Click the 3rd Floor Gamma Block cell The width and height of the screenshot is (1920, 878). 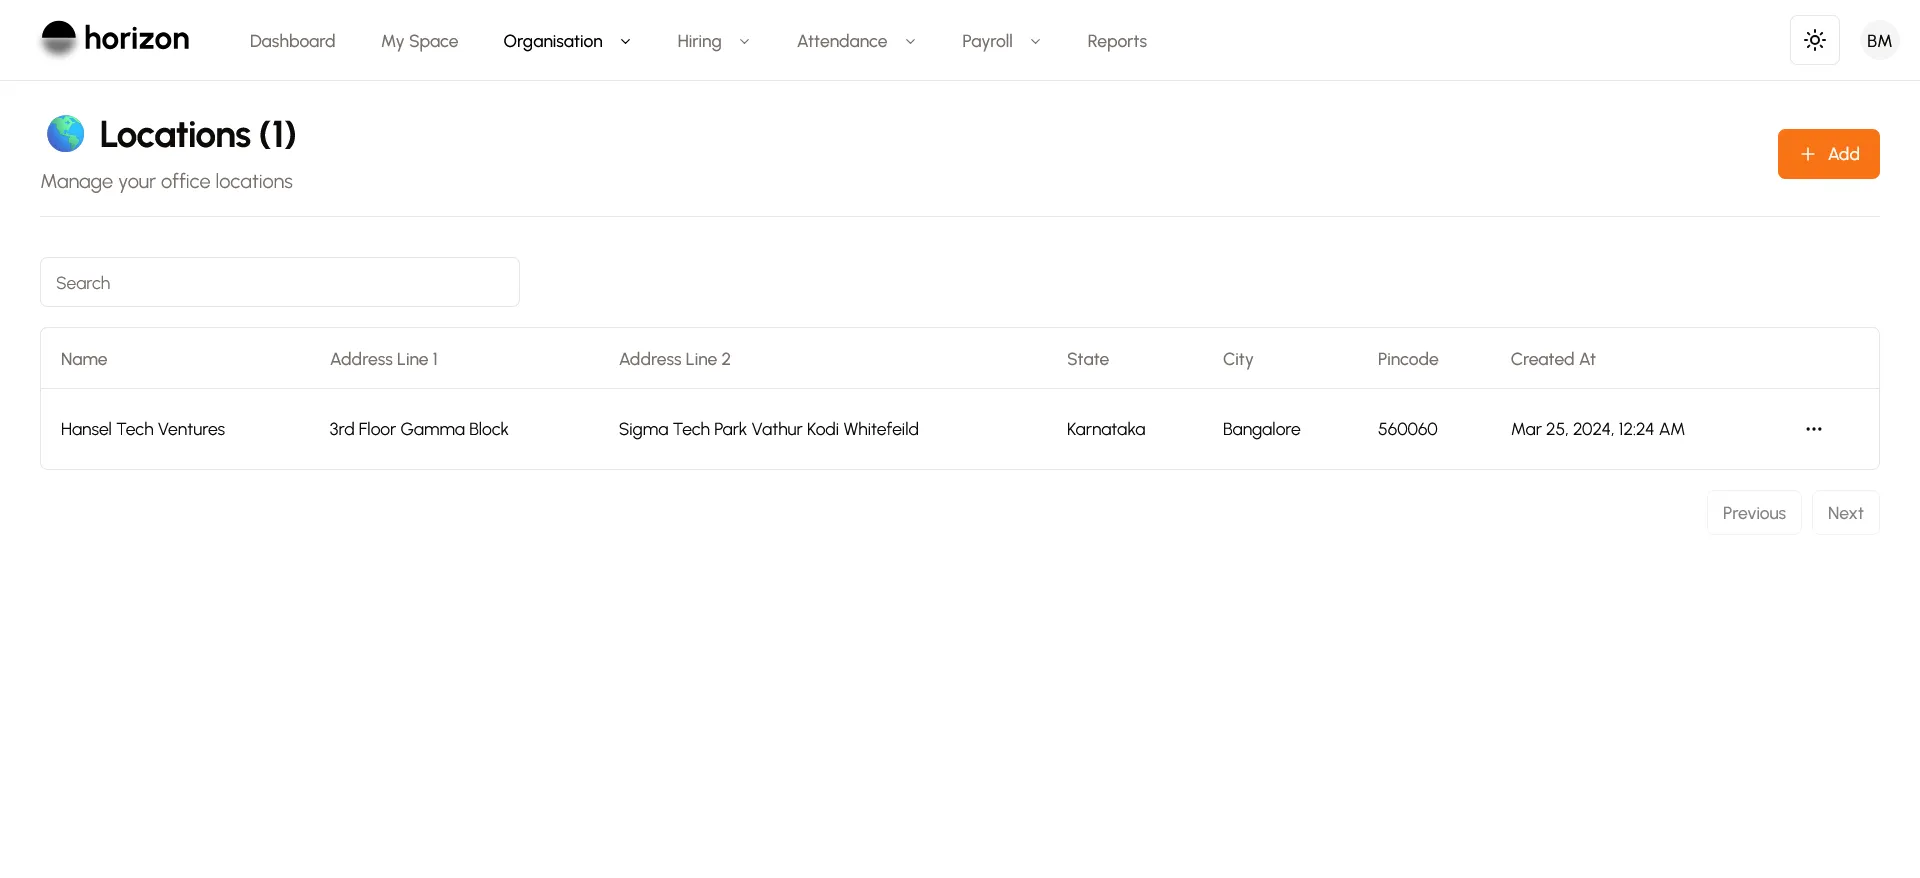point(419,429)
